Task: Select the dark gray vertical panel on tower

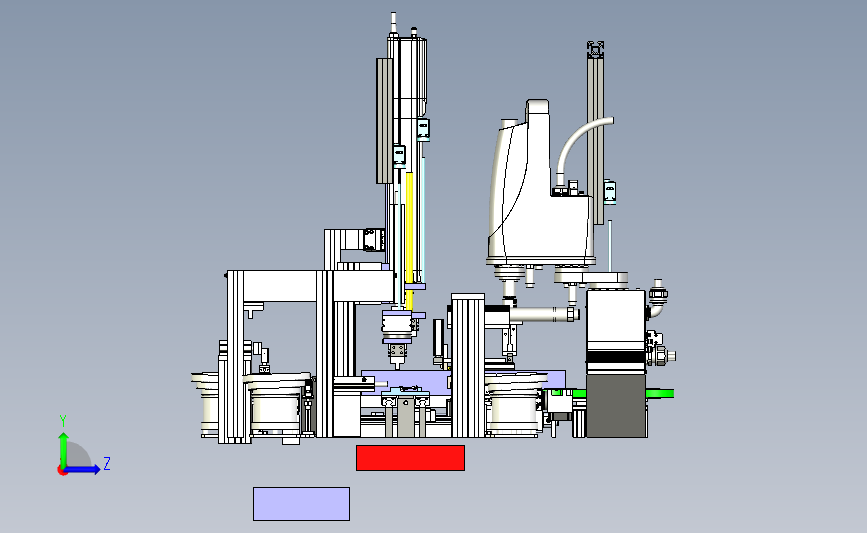Action: (x=384, y=121)
